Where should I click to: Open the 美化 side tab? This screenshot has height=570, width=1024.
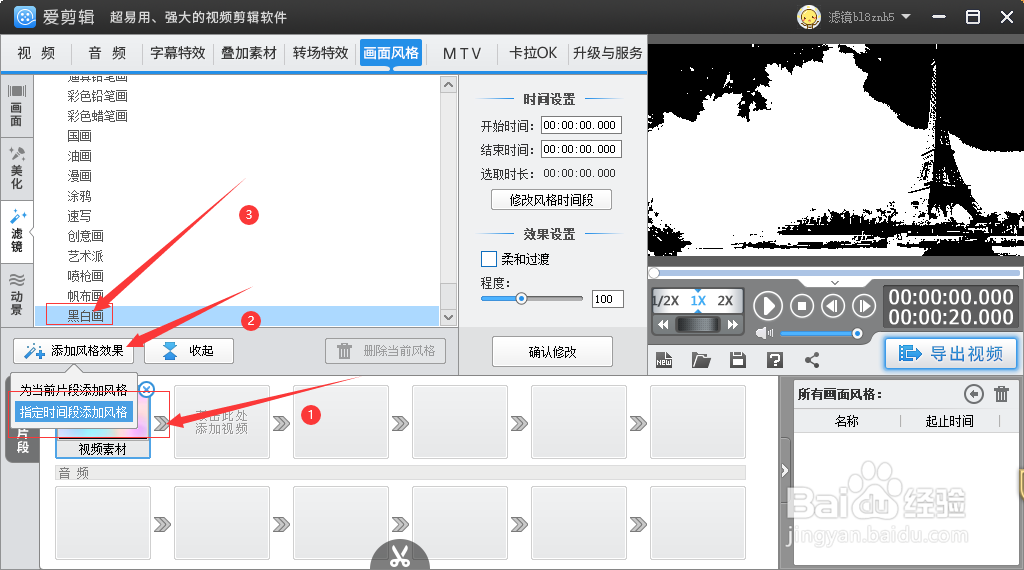click(x=16, y=168)
